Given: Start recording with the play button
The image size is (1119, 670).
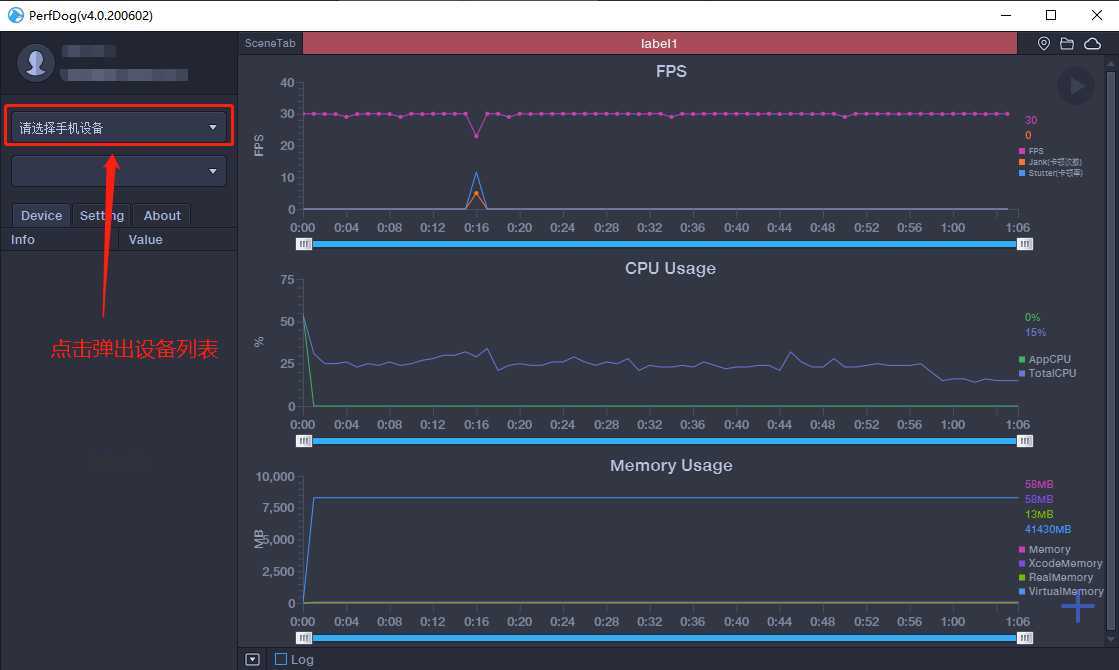Looking at the screenshot, I should [1075, 86].
